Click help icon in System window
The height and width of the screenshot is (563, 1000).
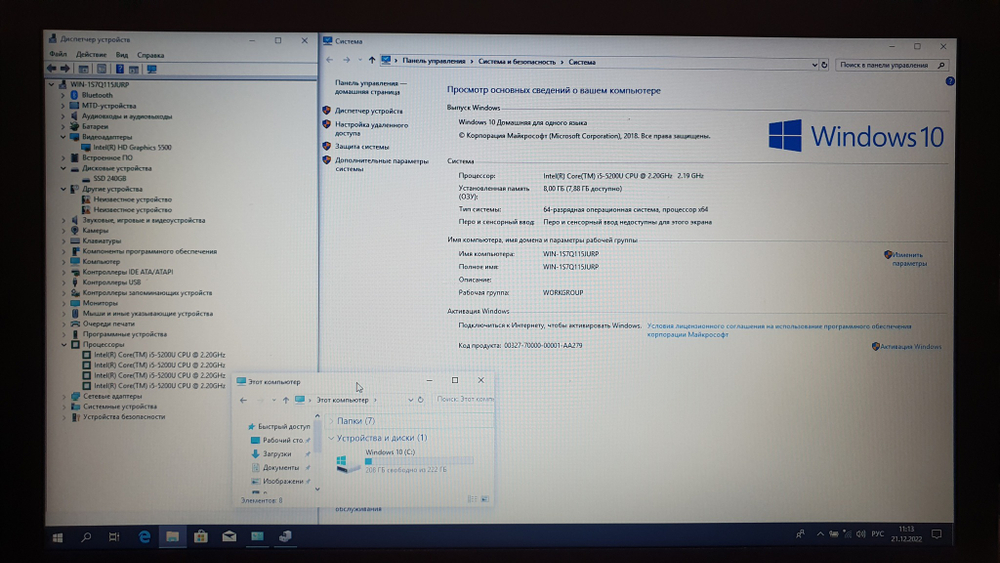point(950,81)
